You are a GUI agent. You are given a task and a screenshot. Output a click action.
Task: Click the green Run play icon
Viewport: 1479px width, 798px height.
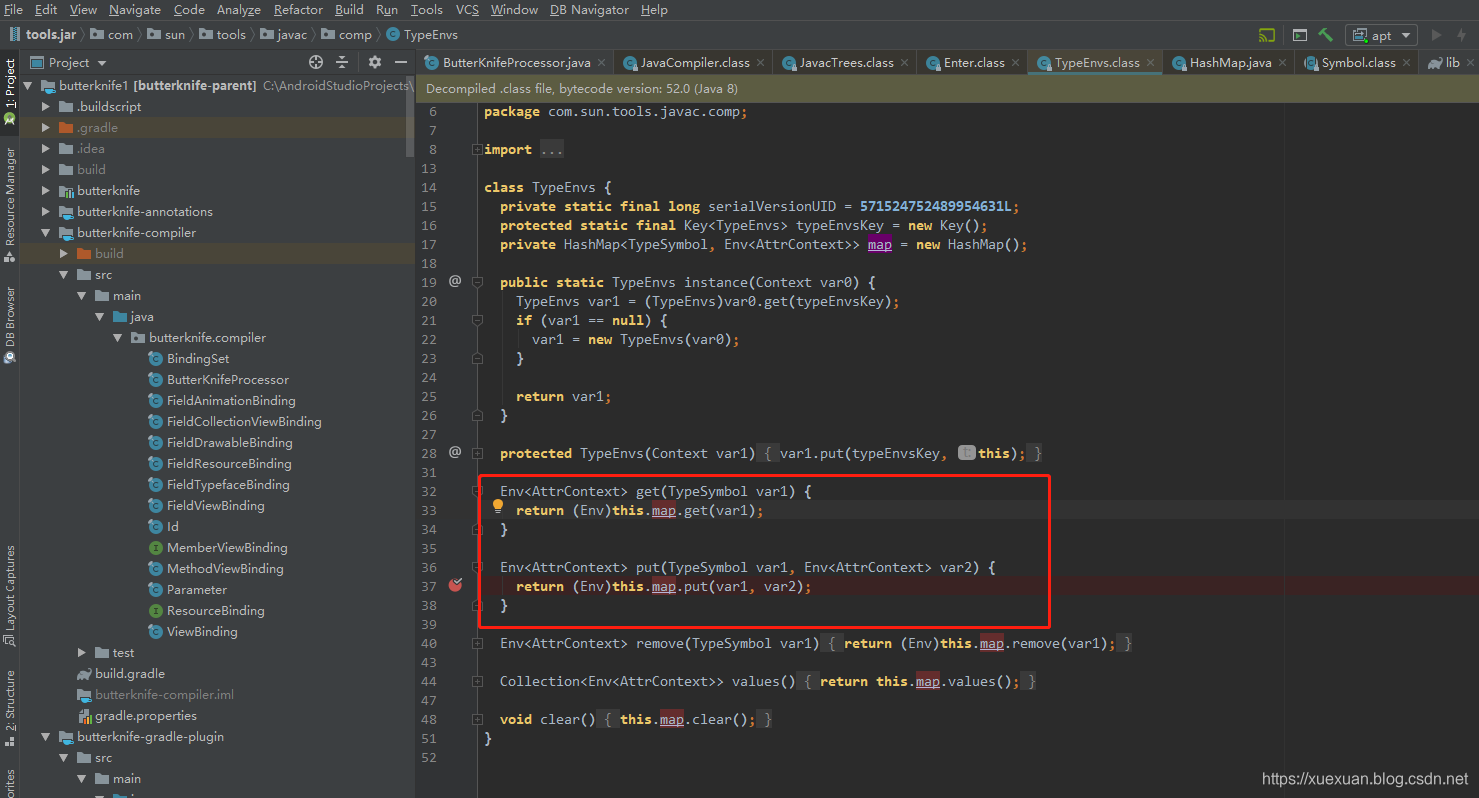[1437, 35]
